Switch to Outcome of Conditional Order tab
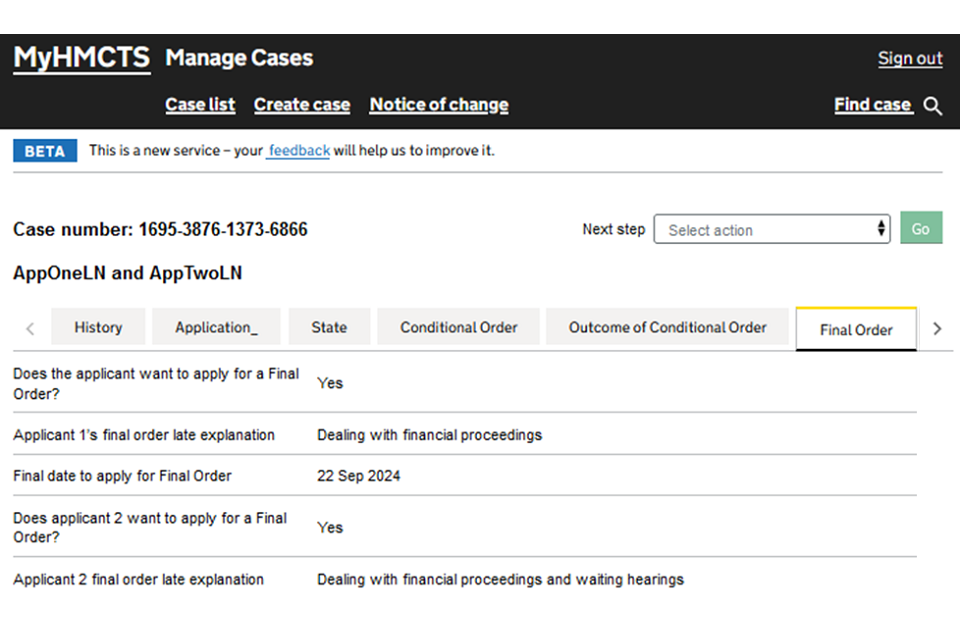960x640 pixels. point(667,327)
